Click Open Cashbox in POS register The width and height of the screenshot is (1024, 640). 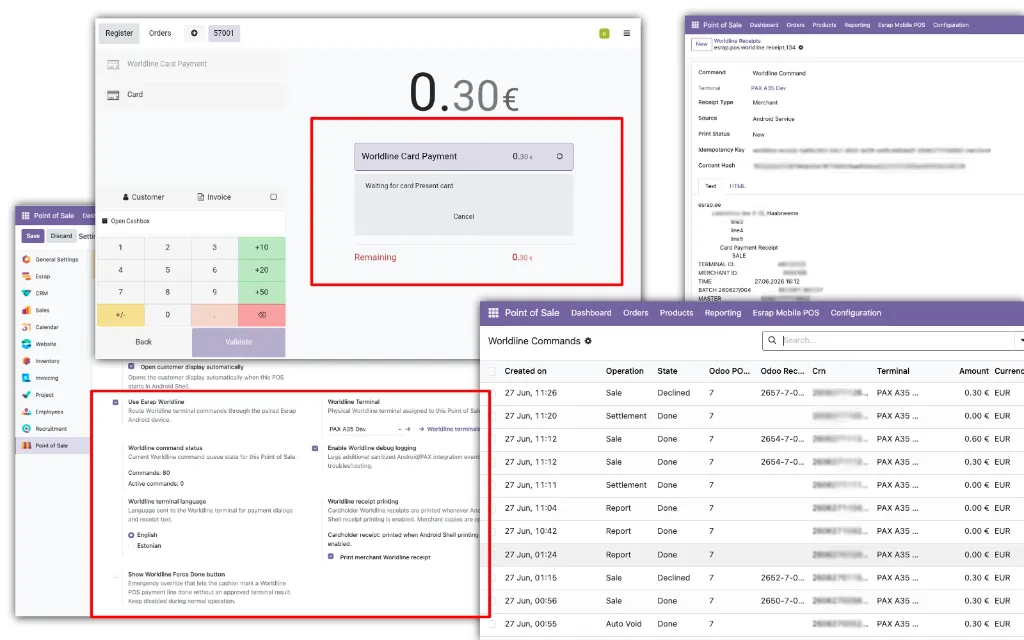click(x=126, y=221)
